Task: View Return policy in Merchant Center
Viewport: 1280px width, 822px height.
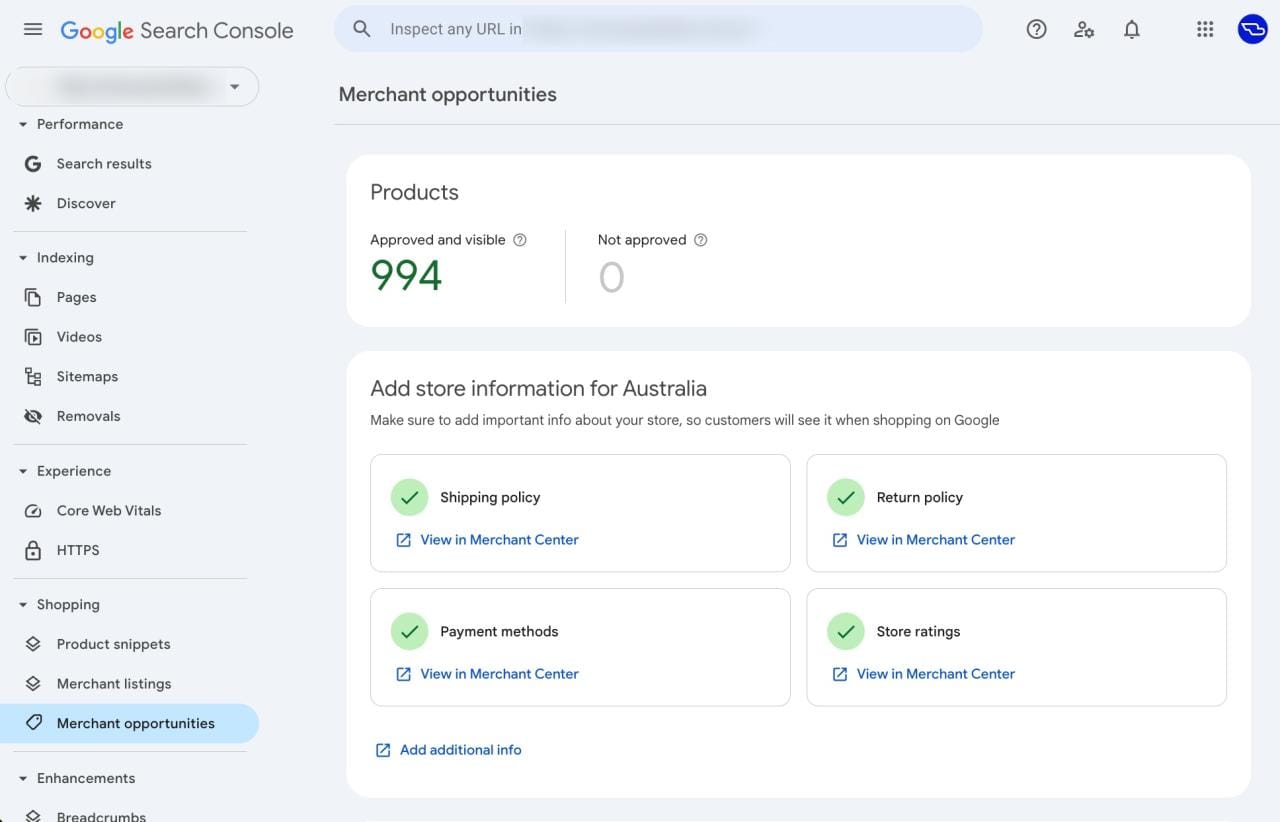Action: pyautogui.click(x=936, y=540)
